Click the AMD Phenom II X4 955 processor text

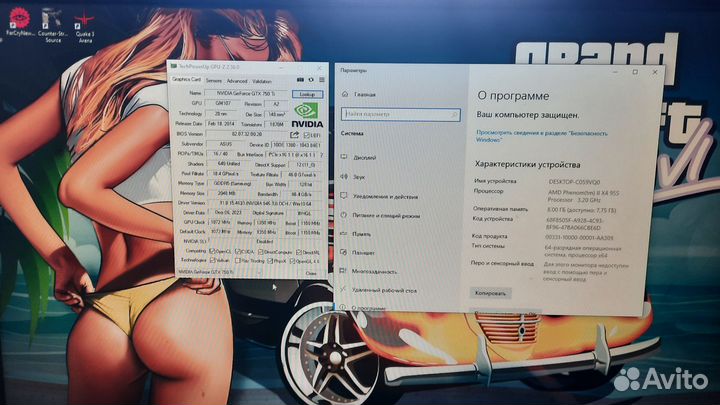click(583, 197)
